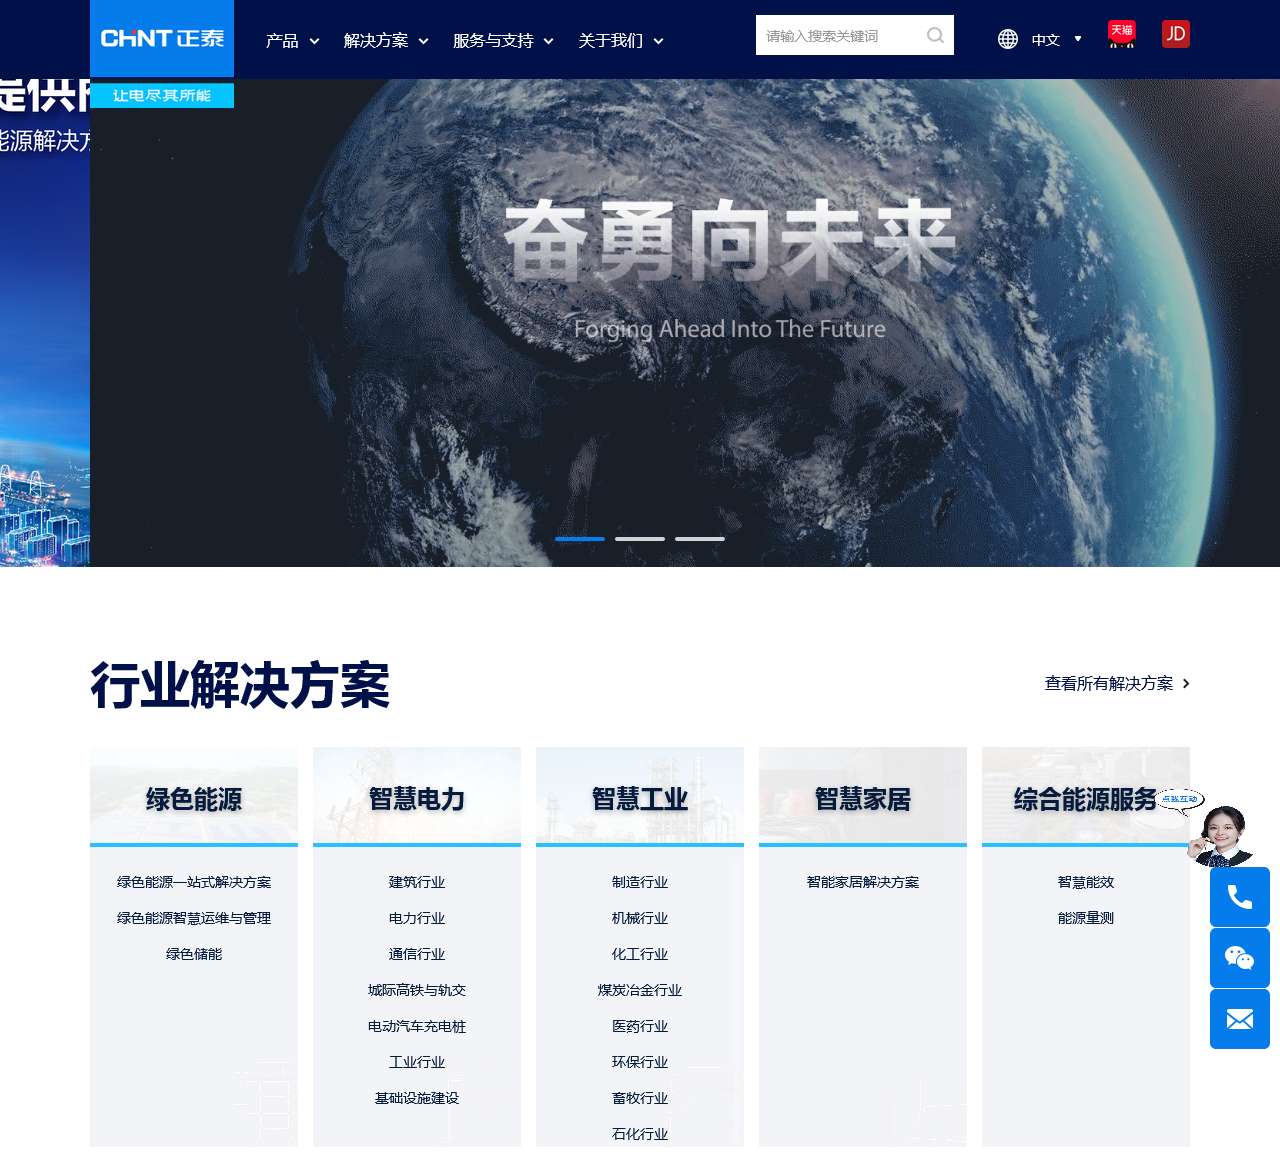
Task: Open the 电力行业 link
Action: pos(417,918)
